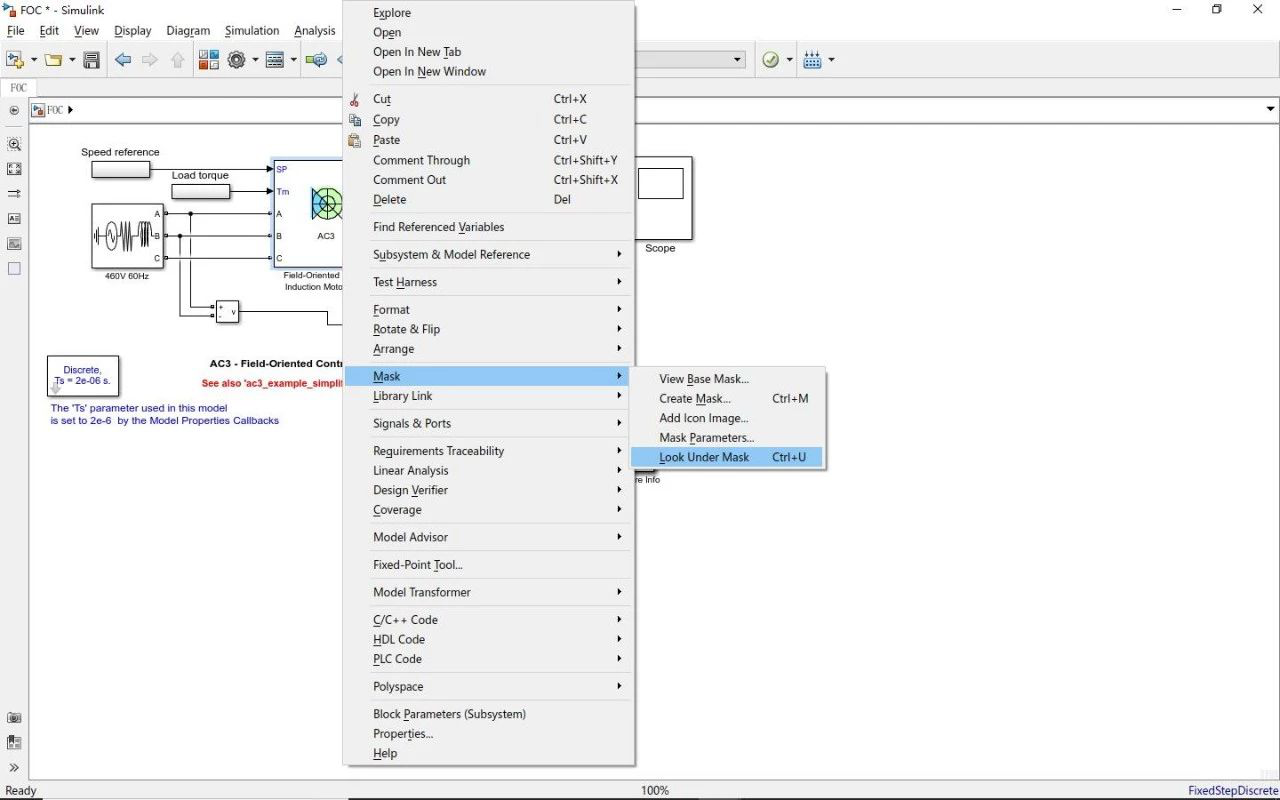
Task: Open the Simulation menu in menu bar
Action: [x=252, y=31]
